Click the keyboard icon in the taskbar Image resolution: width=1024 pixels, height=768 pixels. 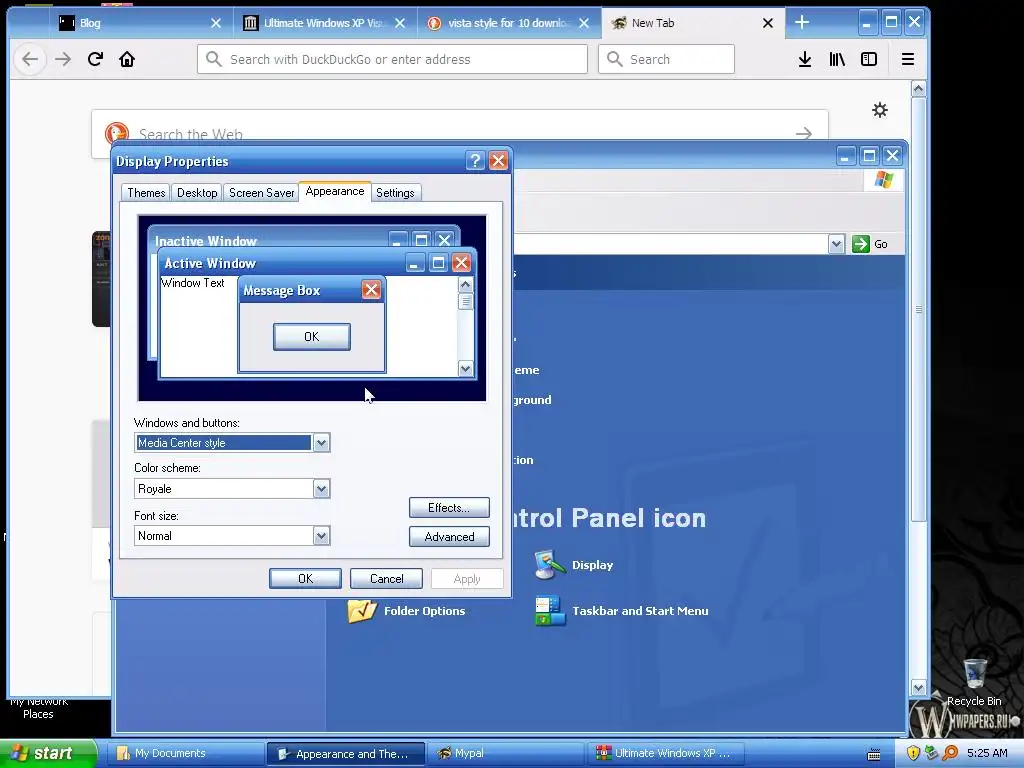(x=874, y=754)
